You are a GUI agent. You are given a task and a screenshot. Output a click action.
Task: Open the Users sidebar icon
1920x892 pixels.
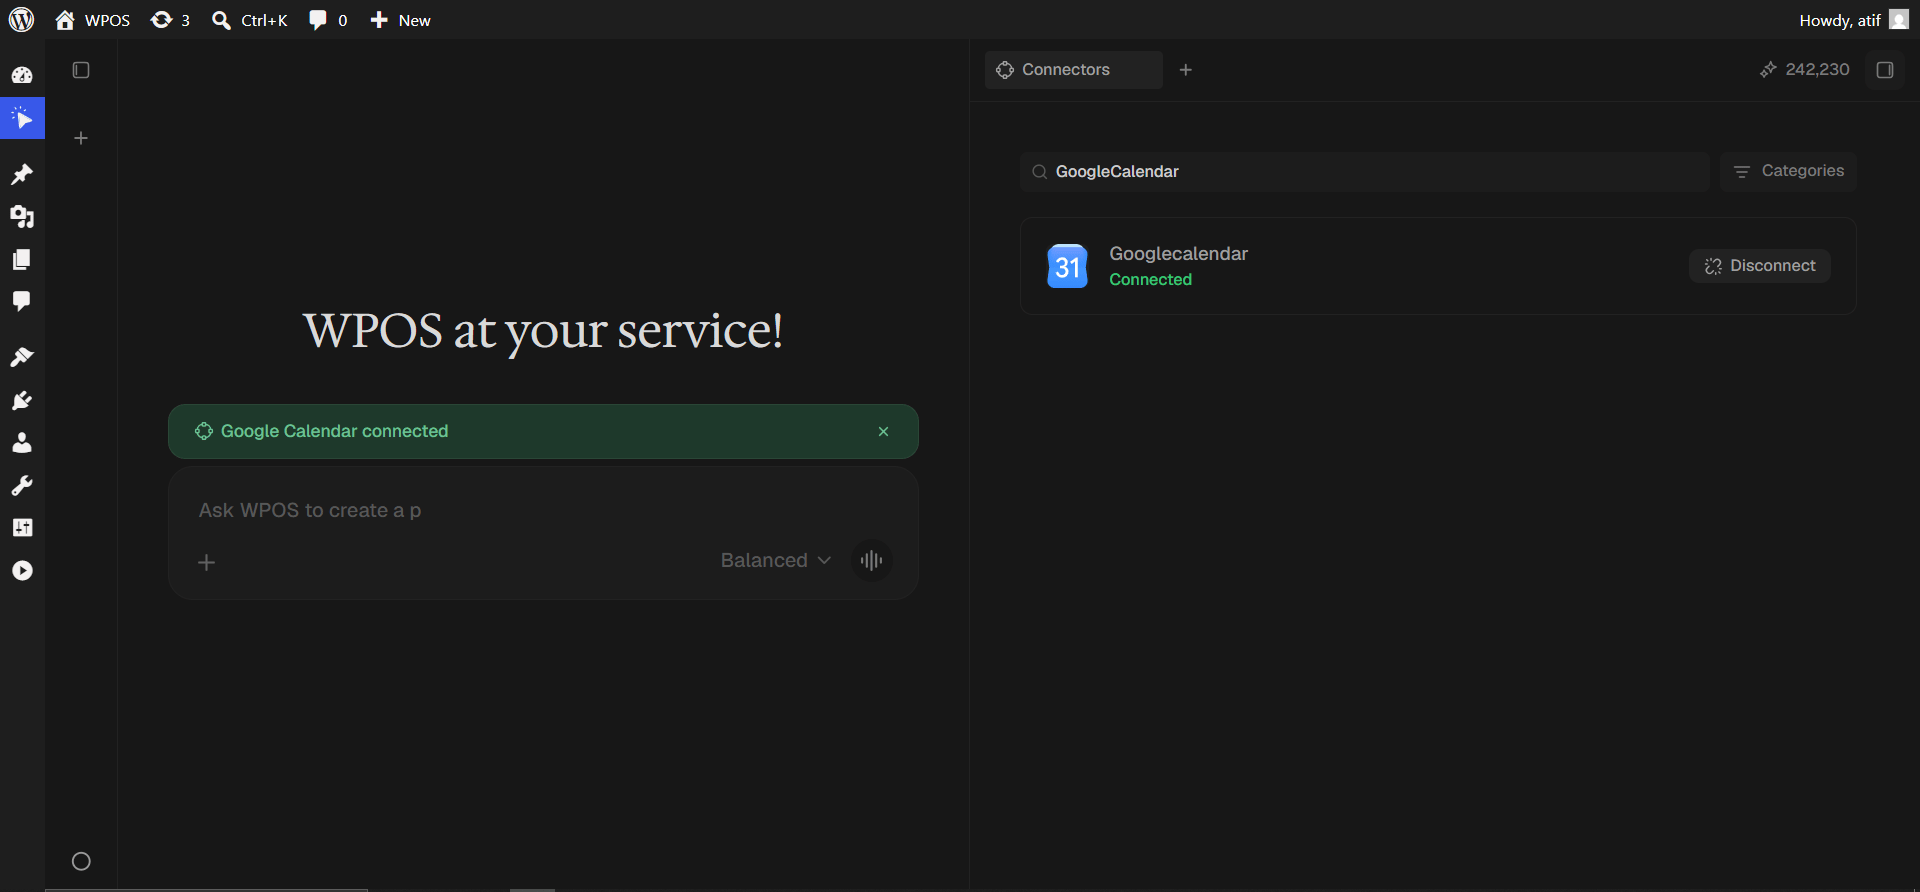22,442
